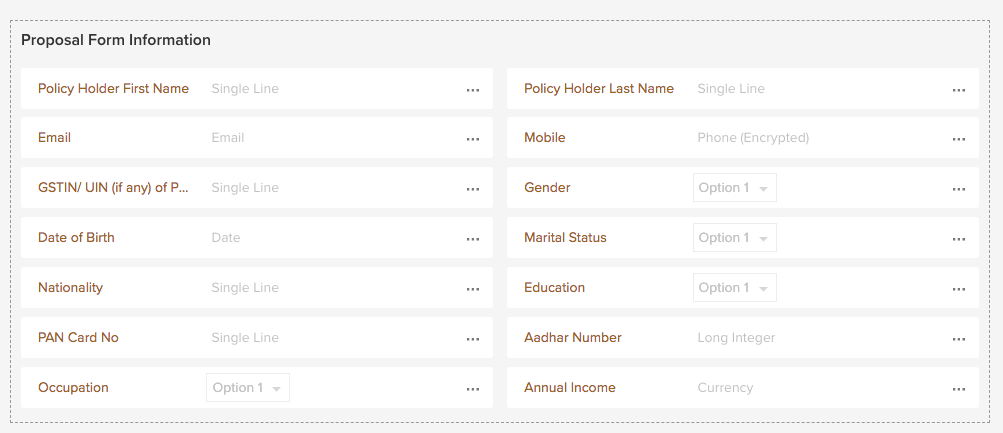Click the ellipsis icon for Aadhar Number
Viewport: 1003px width, 433px height.
tap(959, 339)
